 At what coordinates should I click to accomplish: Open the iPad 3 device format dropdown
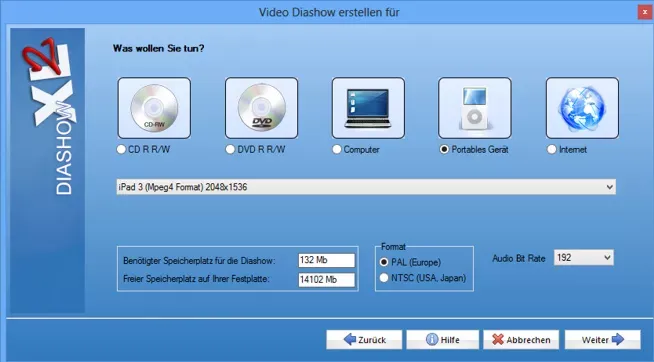point(366,187)
